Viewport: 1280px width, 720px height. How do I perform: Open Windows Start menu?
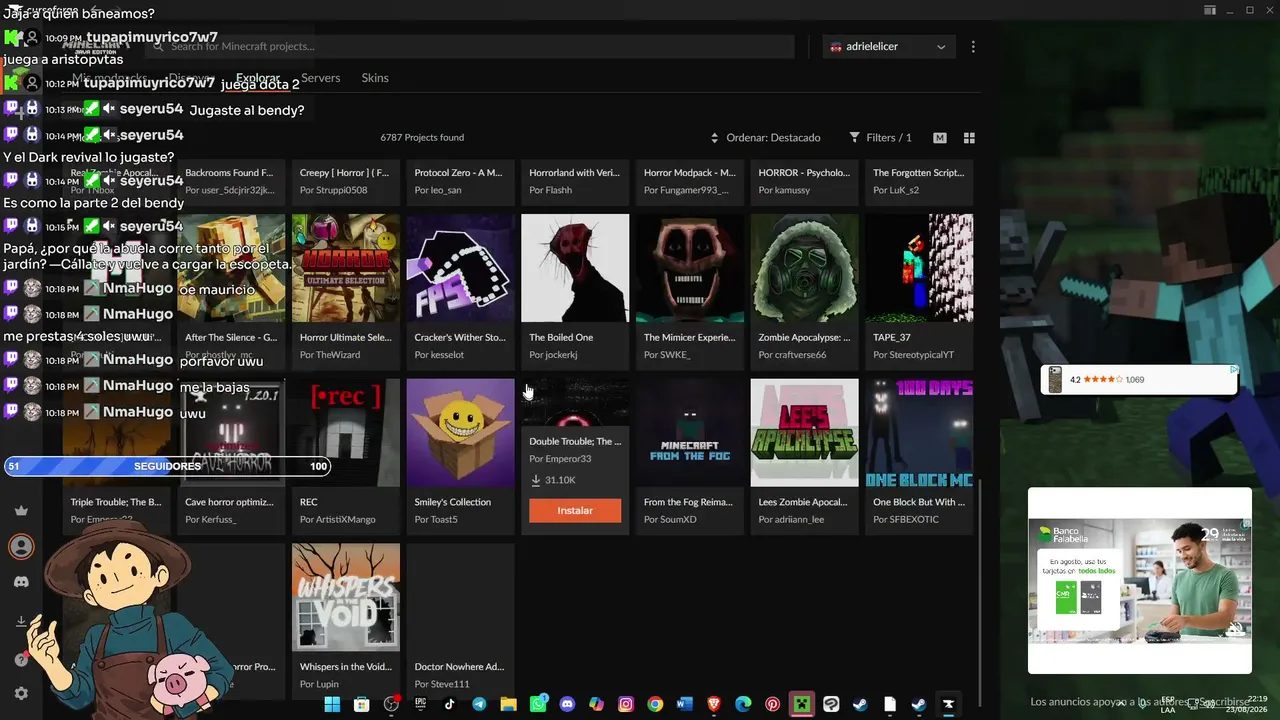pos(332,705)
